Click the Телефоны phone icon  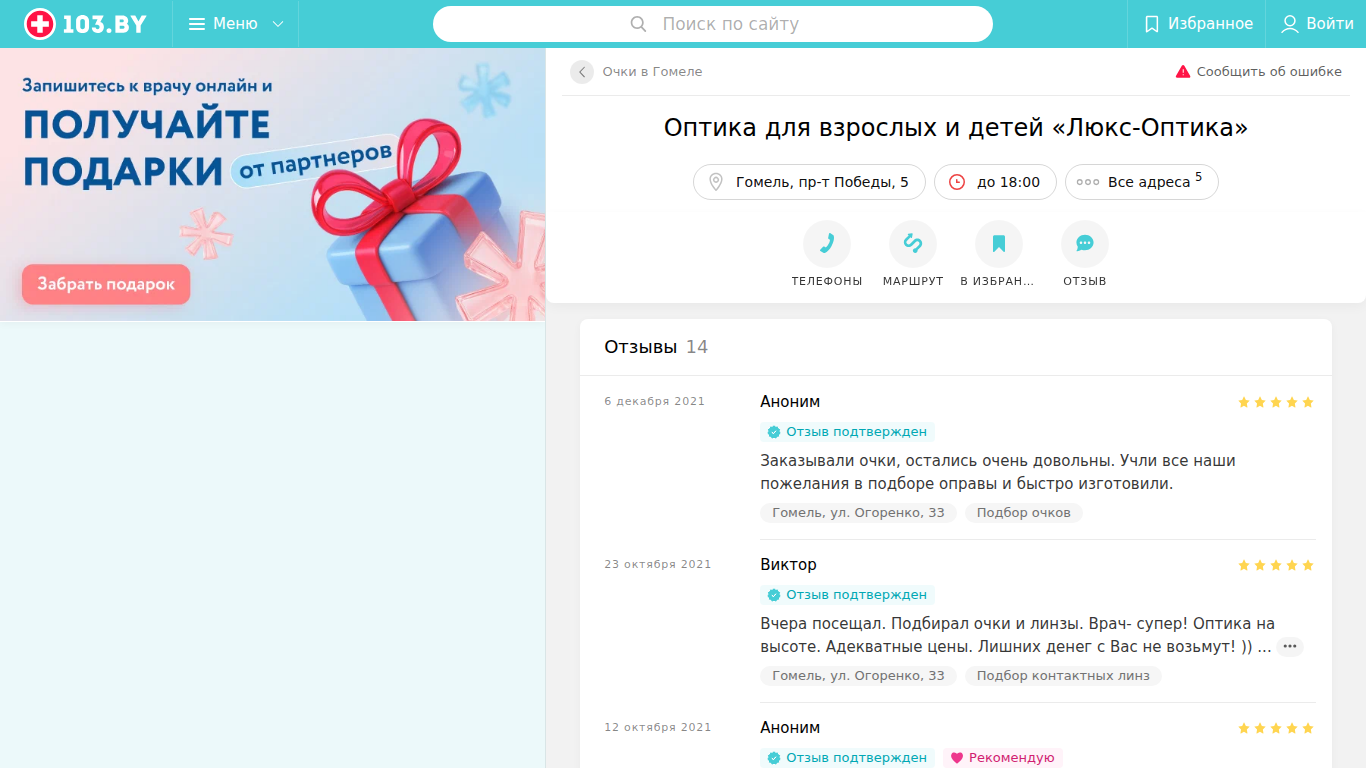click(x=827, y=244)
